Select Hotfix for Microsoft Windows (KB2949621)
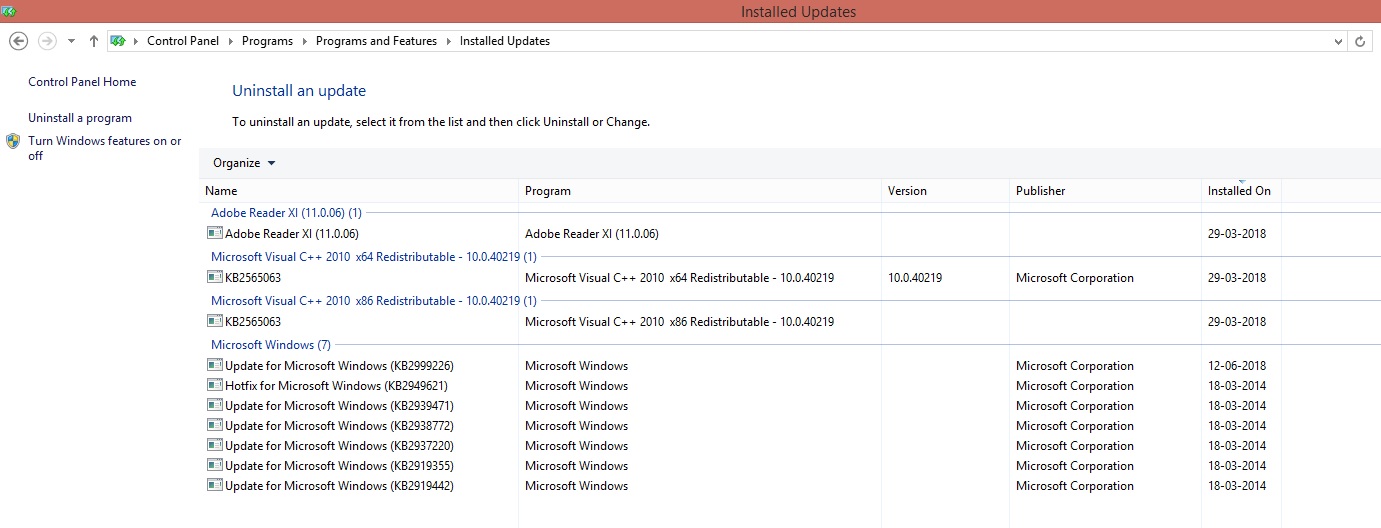 pos(336,385)
